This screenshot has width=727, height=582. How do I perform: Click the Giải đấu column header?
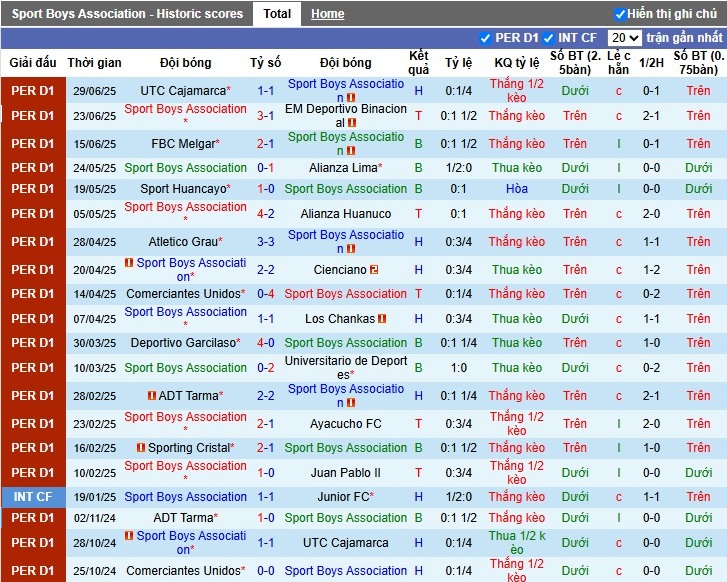click(33, 63)
